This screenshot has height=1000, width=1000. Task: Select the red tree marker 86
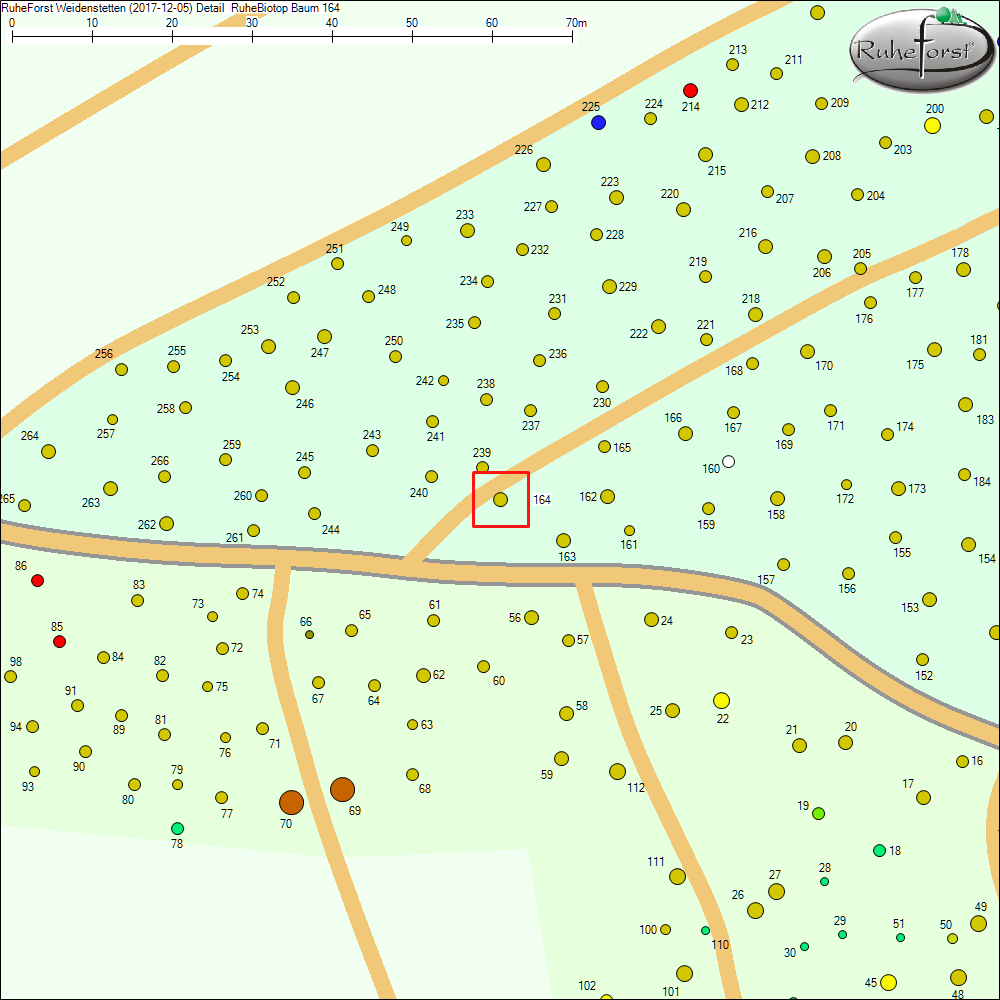pyautogui.click(x=37, y=580)
